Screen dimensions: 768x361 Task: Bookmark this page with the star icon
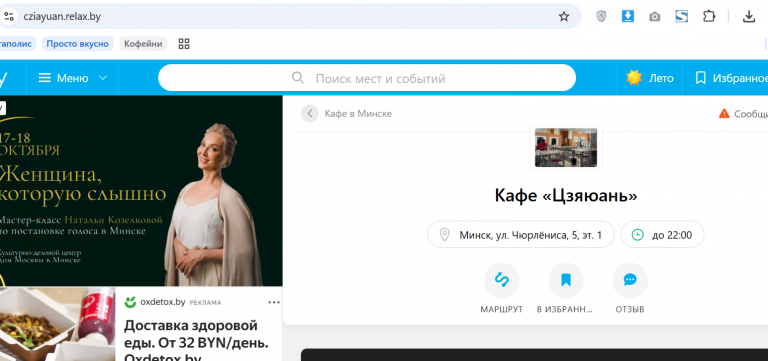pos(564,17)
